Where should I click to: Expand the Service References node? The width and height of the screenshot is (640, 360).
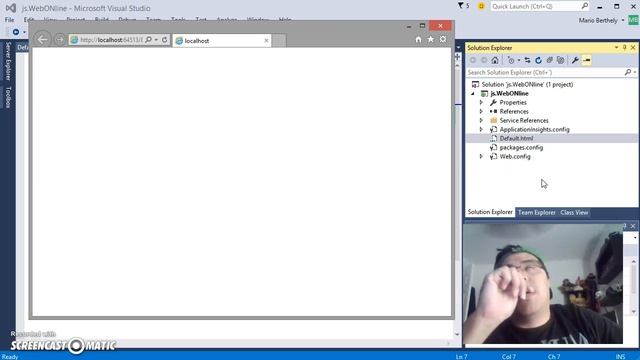tap(481, 120)
